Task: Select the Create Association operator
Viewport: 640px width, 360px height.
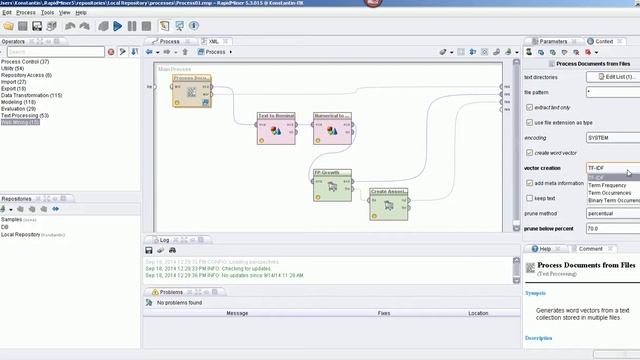Action: point(389,204)
